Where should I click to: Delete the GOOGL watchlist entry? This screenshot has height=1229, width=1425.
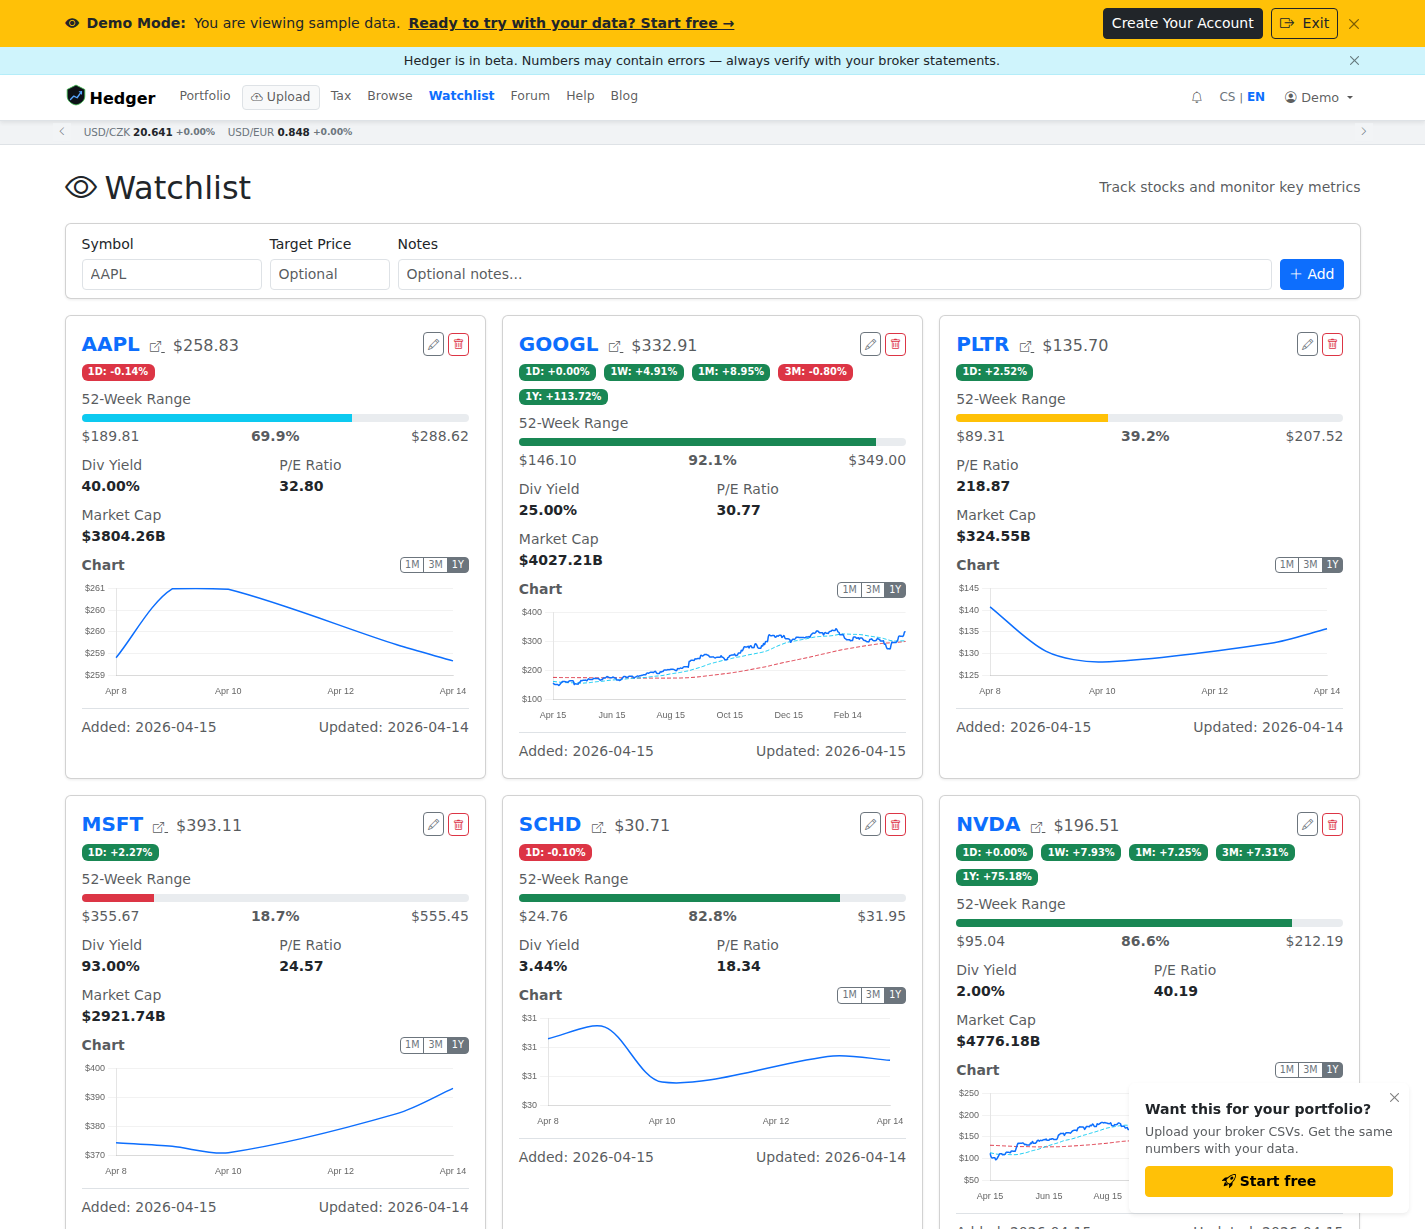coord(895,344)
